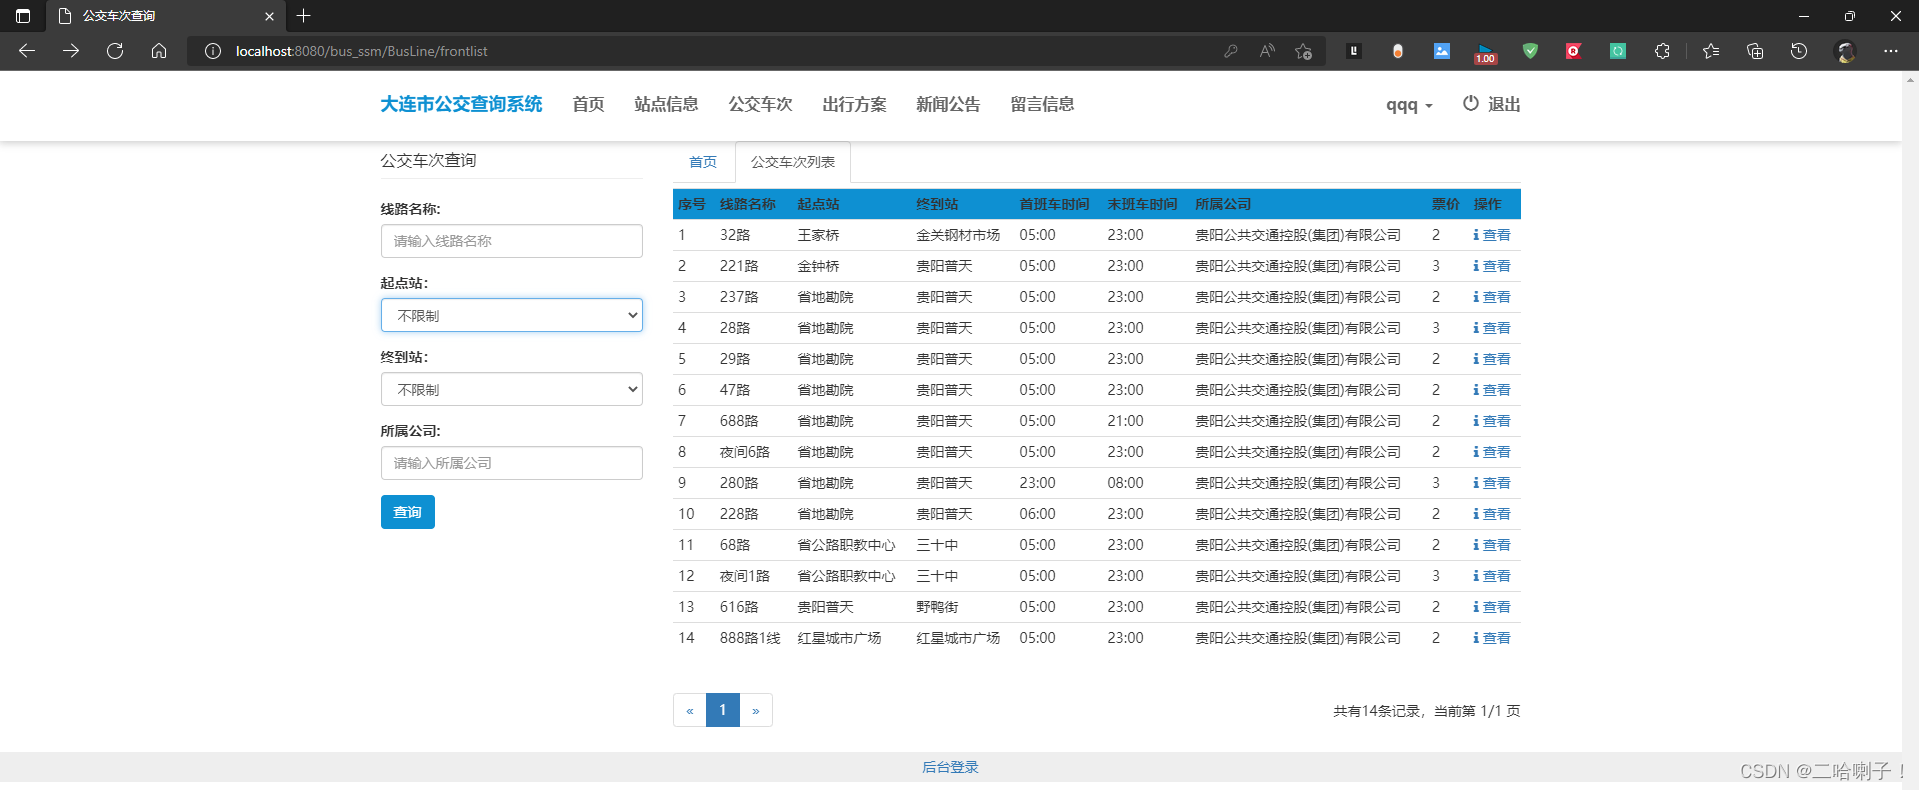Open 新闻公告 navigation item
Viewport: 1919px width, 790px height.
[x=948, y=104]
